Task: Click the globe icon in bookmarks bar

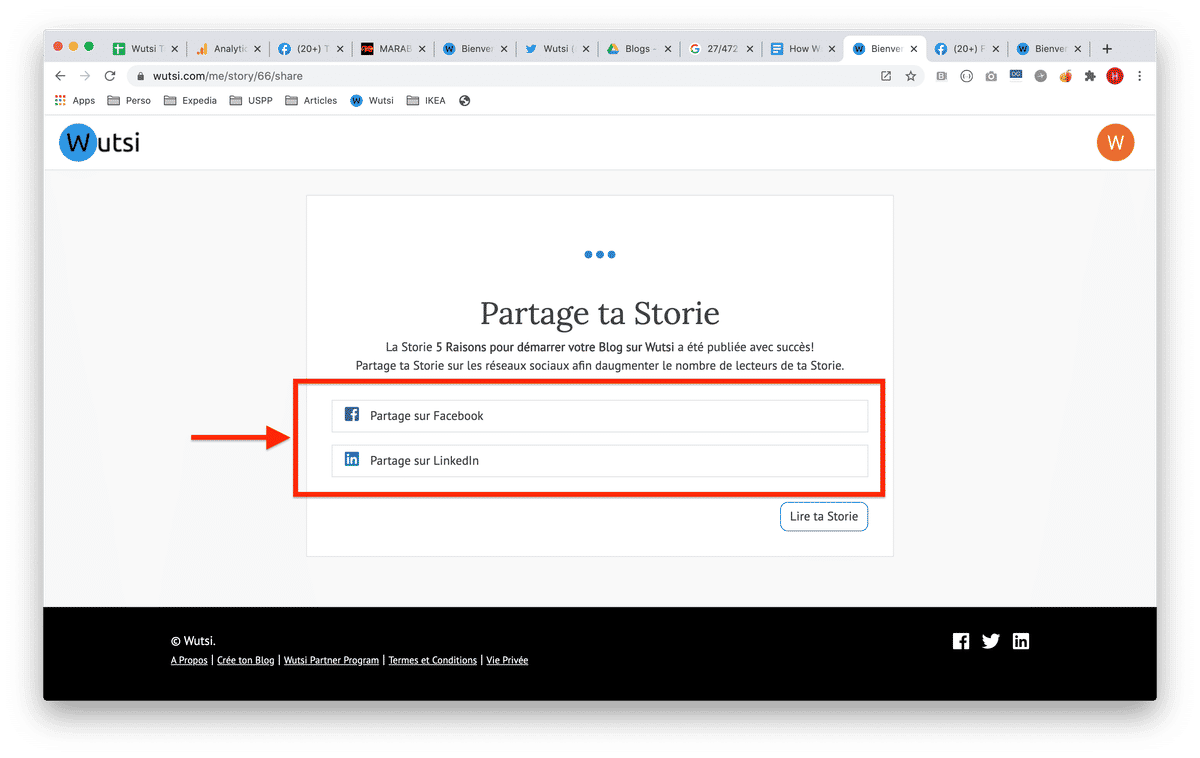Action: (x=465, y=100)
